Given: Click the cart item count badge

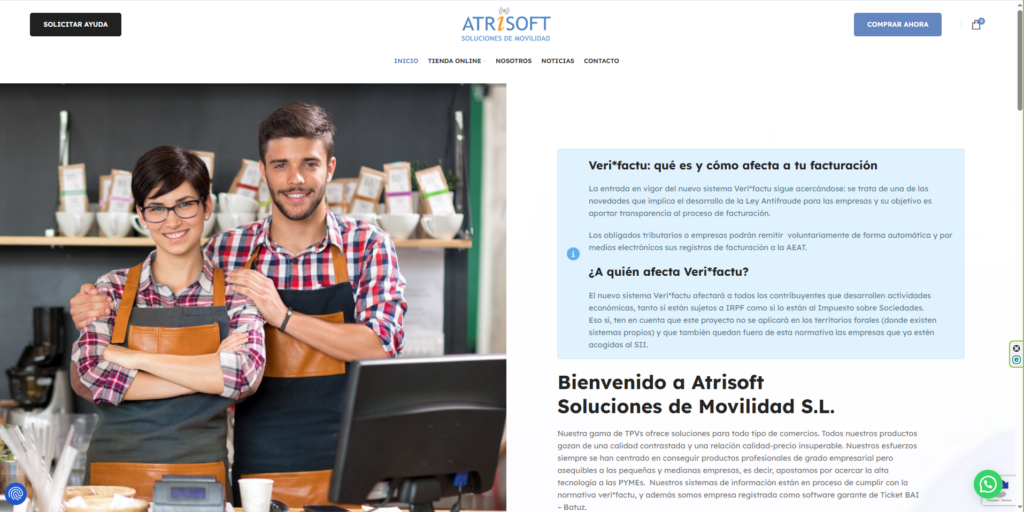Looking at the screenshot, I should [x=981, y=21].
